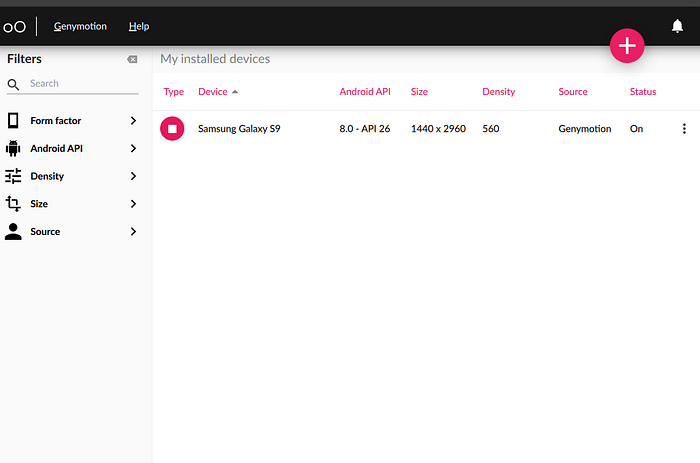The width and height of the screenshot is (700, 463).
Task: Sort devices by Type column
Action: click(174, 92)
